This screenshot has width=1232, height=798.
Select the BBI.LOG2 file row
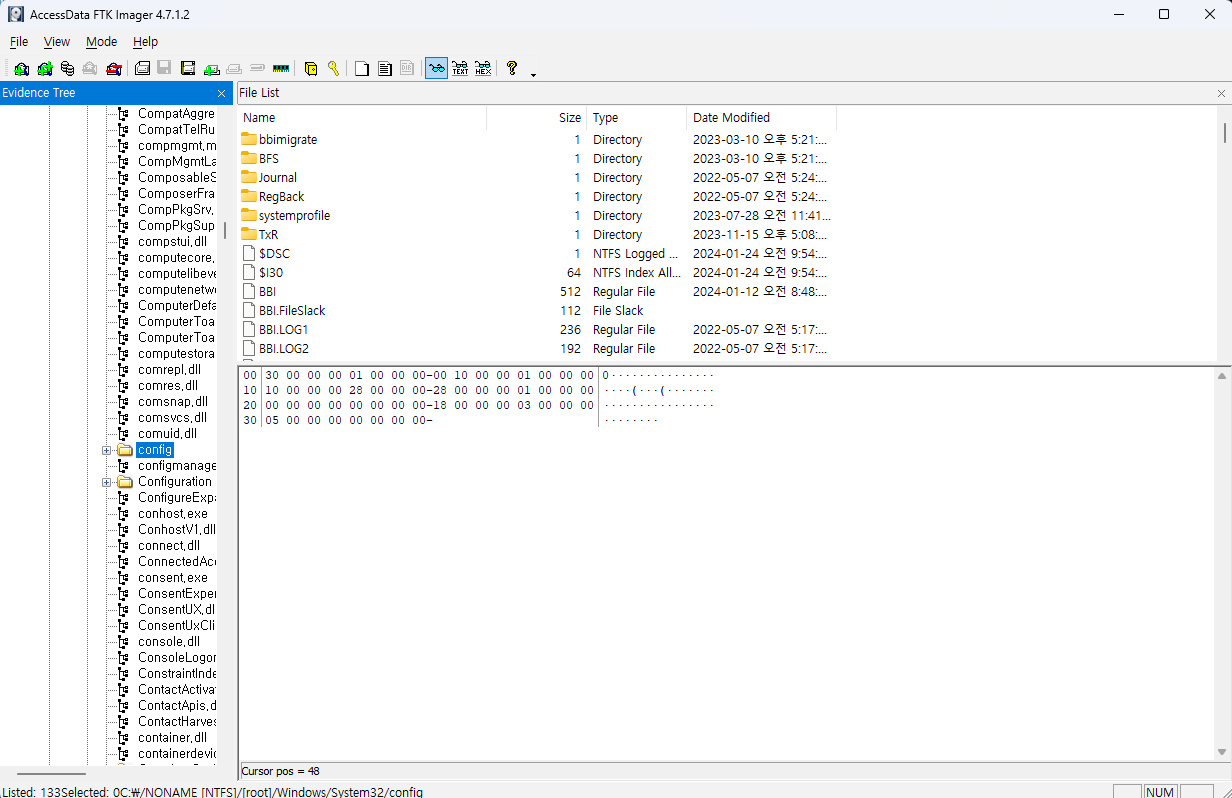point(536,349)
